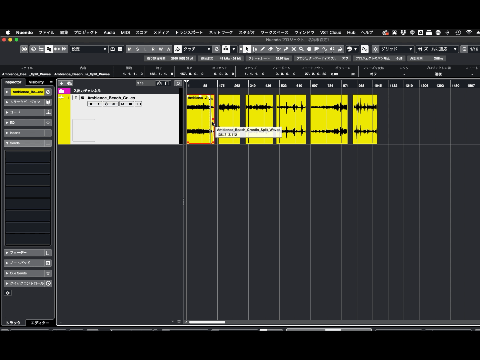This screenshot has height=360, width=480.
Task: Click the pink folder track icon
Action: [62, 91]
